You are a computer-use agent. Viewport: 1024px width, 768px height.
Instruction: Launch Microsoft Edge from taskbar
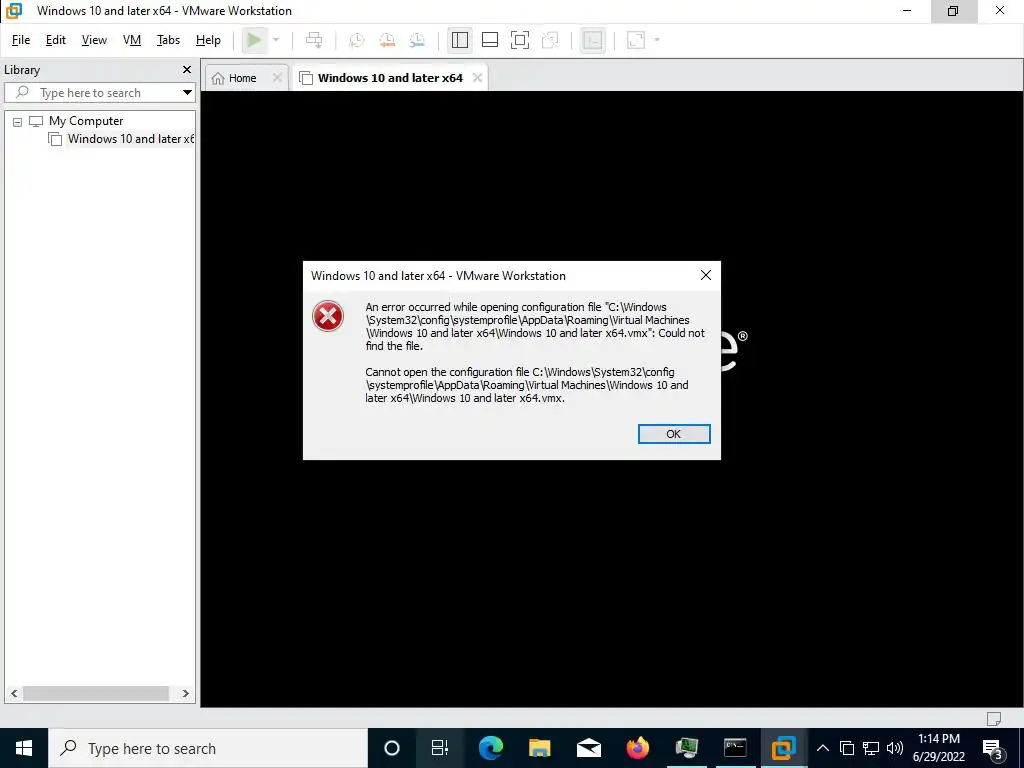490,748
